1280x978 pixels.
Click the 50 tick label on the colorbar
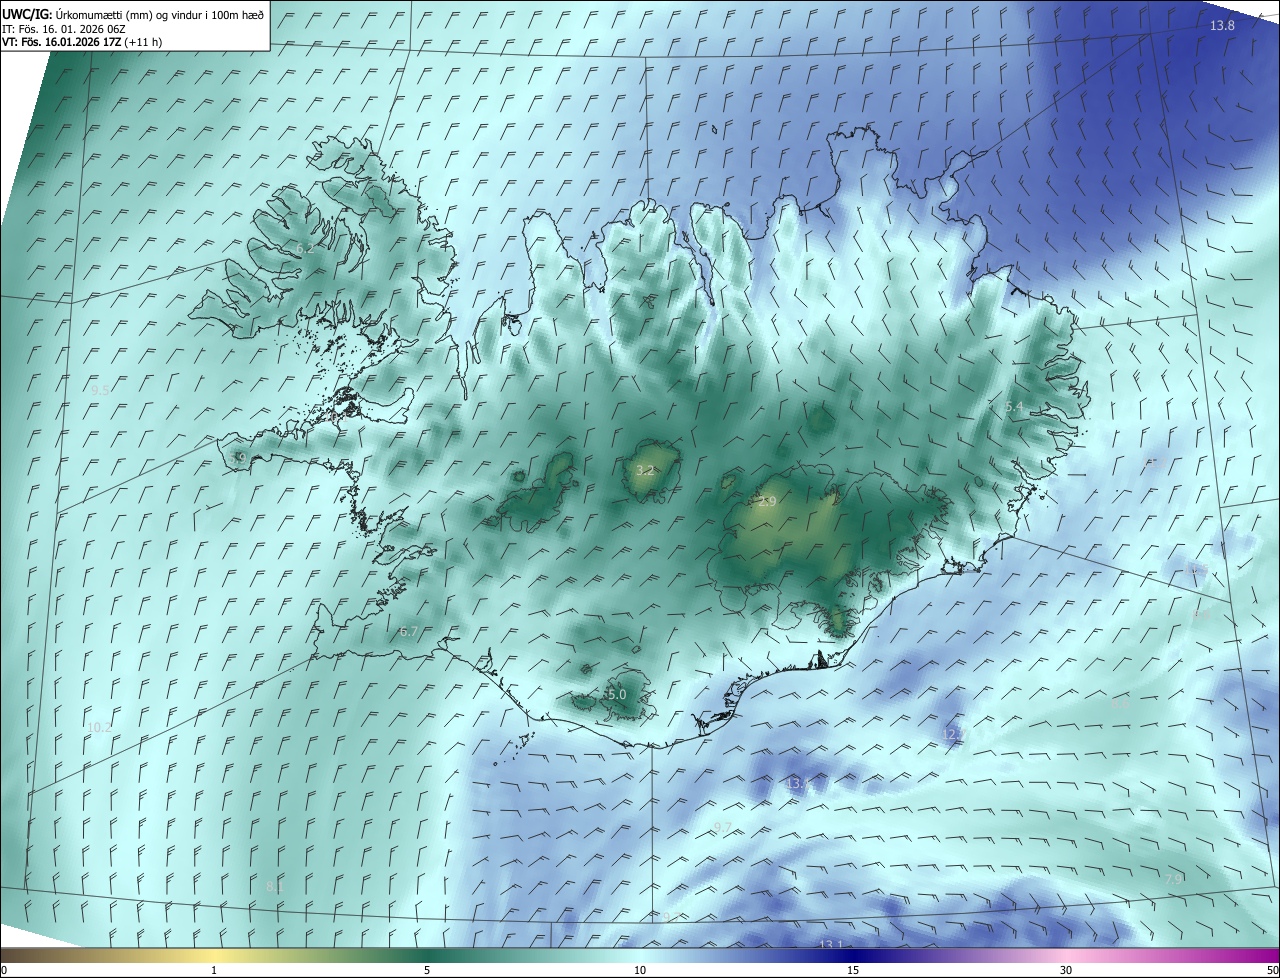(x=1272, y=970)
